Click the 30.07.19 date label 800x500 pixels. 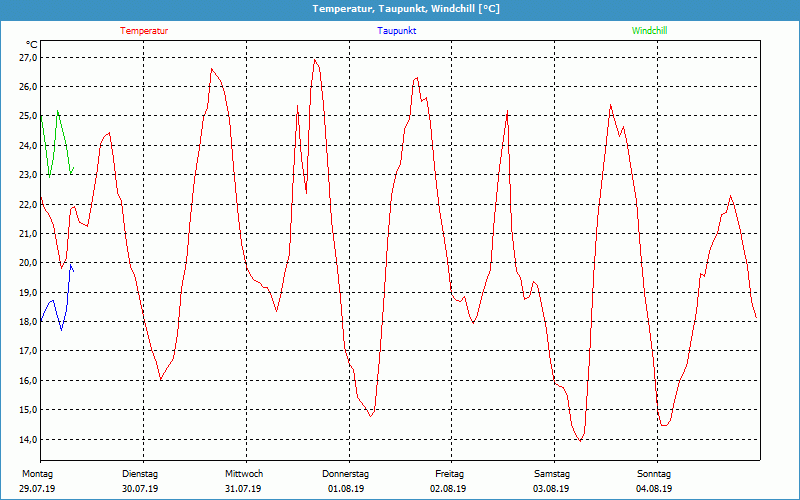pos(140,489)
